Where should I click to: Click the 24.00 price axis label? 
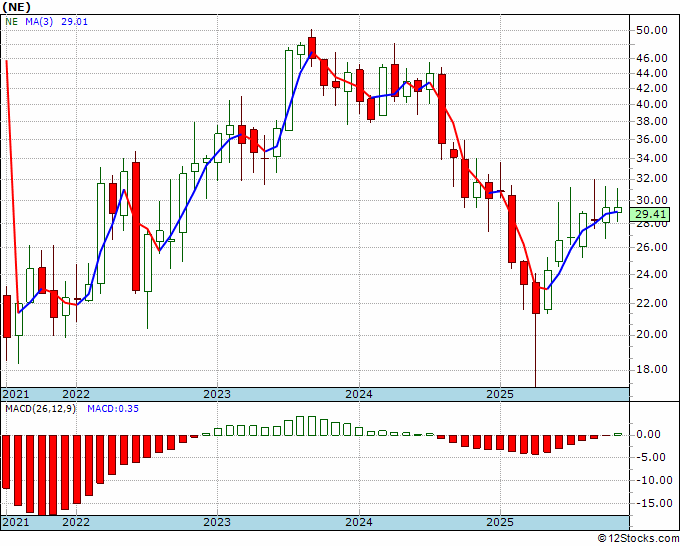(x=651, y=274)
